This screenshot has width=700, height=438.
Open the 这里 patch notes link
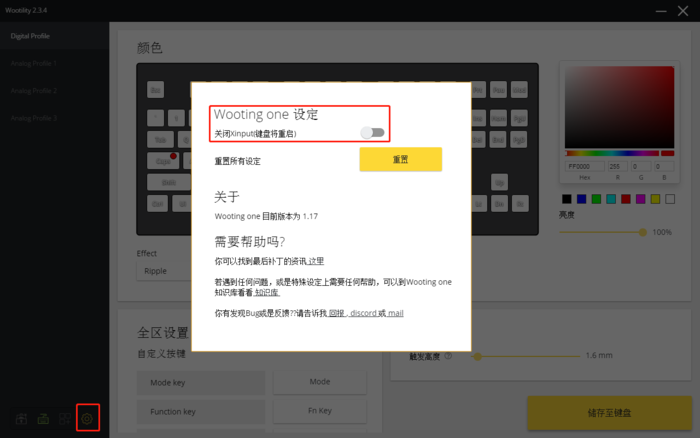316,261
